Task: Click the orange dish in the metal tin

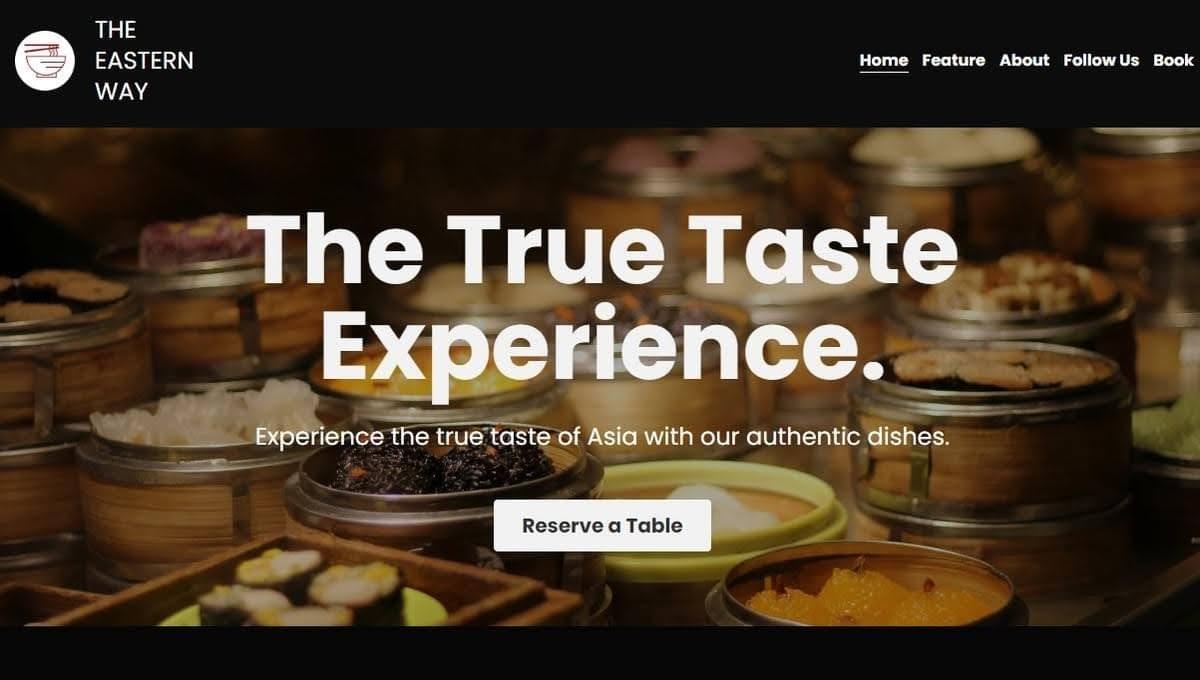Action: (x=866, y=594)
